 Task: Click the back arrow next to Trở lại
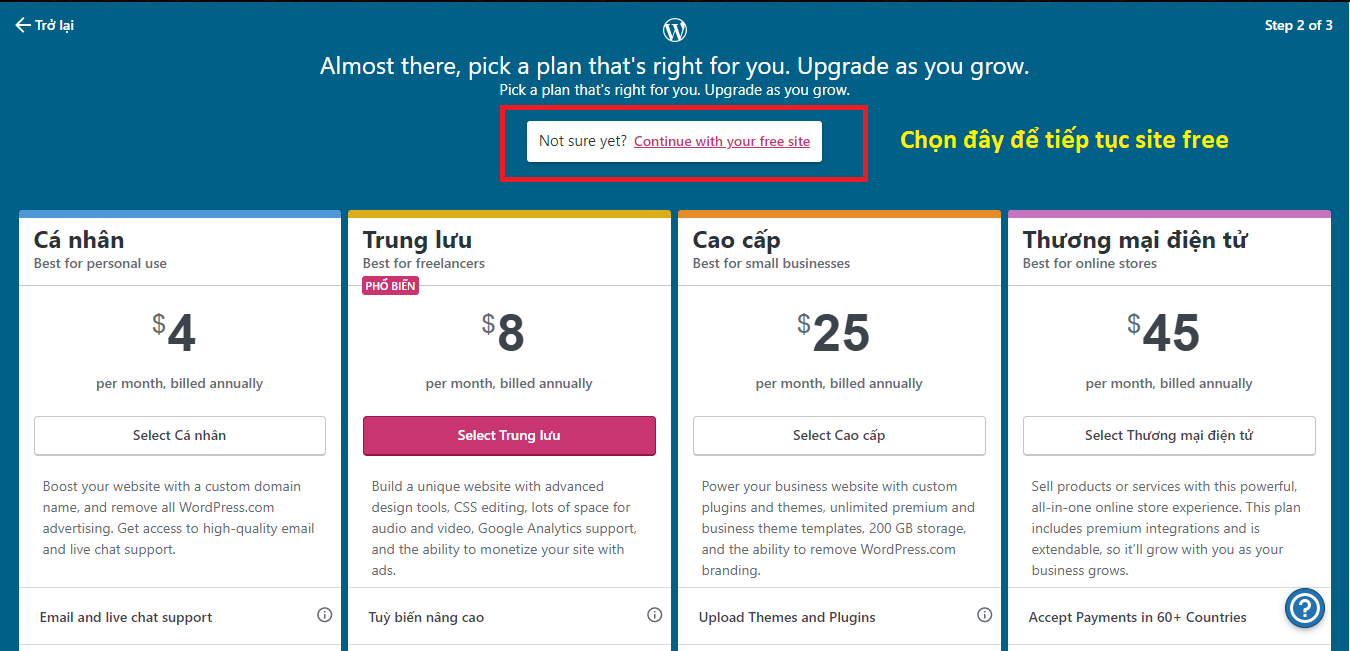22,25
